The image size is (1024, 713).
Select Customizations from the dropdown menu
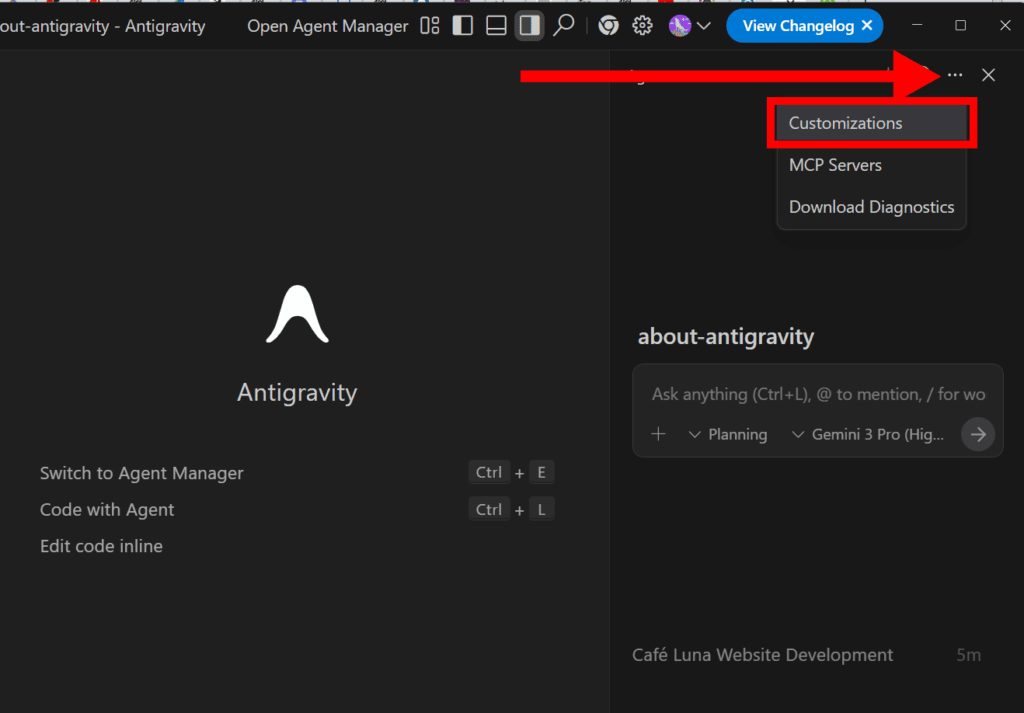click(845, 123)
